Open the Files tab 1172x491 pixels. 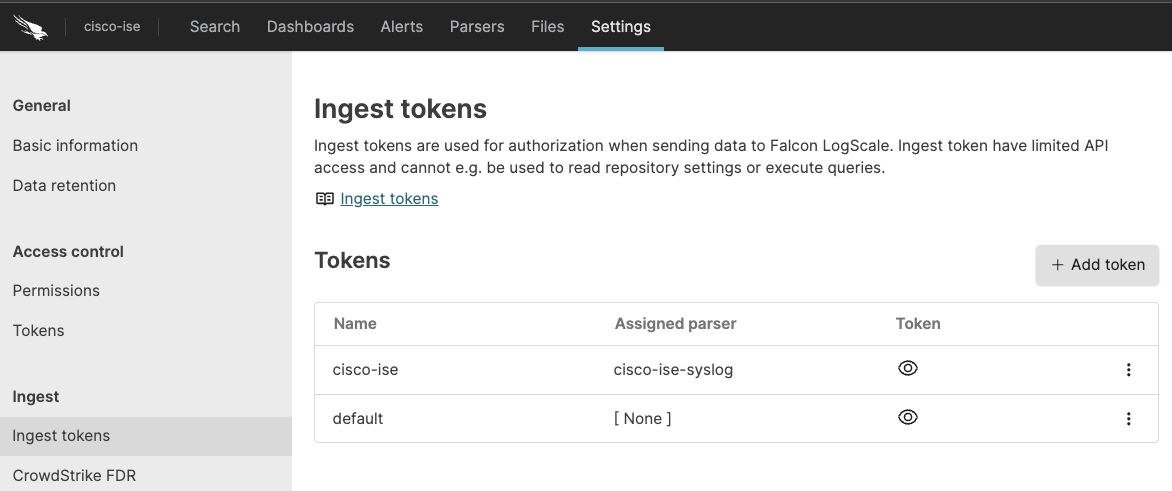click(x=547, y=26)
